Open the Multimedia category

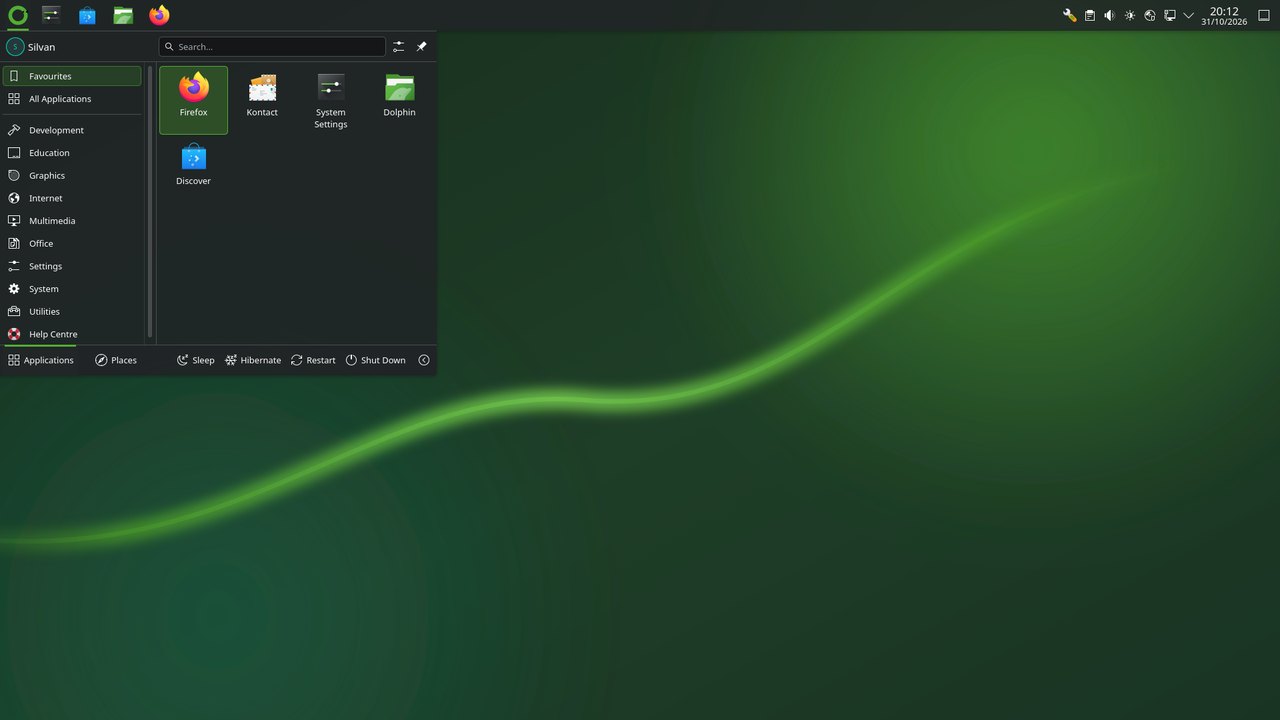(72, 221)
